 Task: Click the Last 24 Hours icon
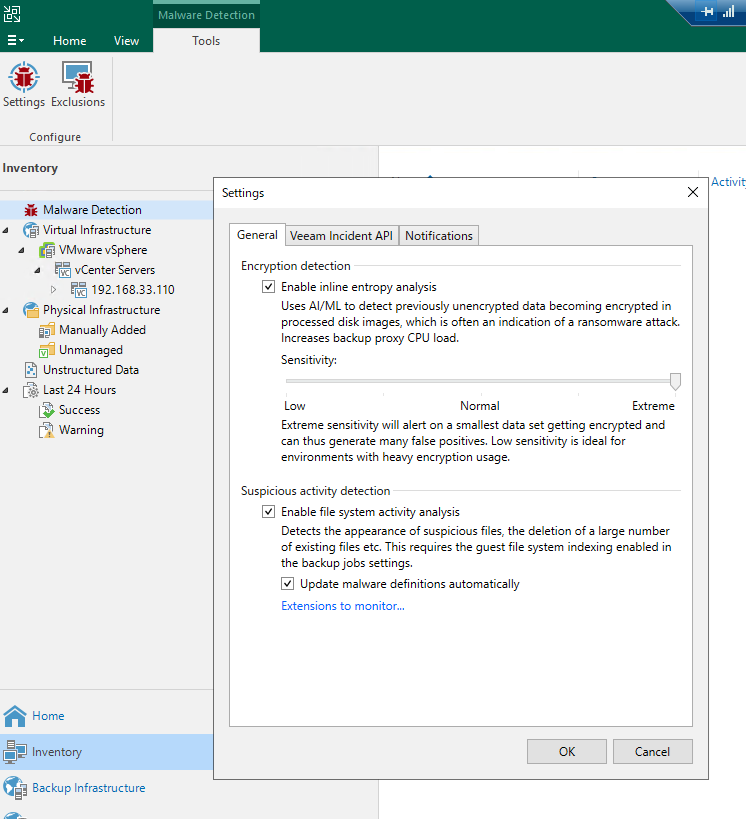click(x=31, y=390)
